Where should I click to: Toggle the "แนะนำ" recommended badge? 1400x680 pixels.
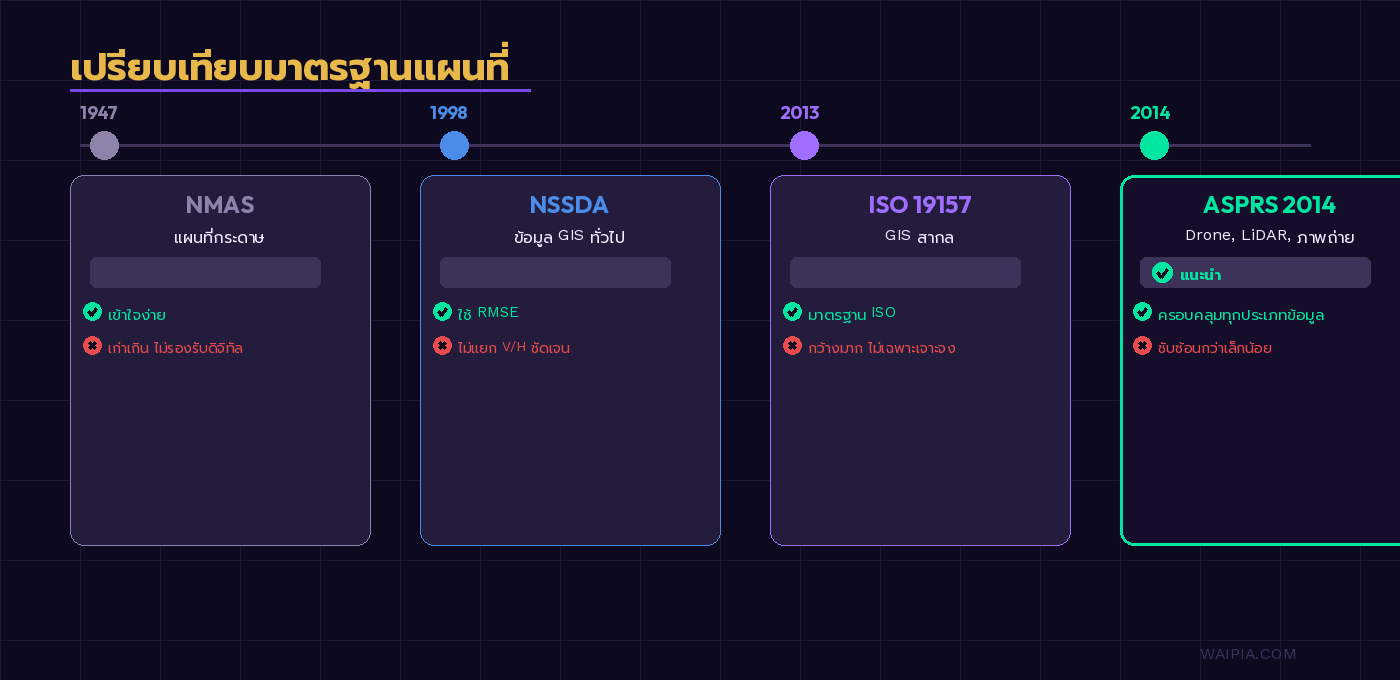coord(1255,272)
